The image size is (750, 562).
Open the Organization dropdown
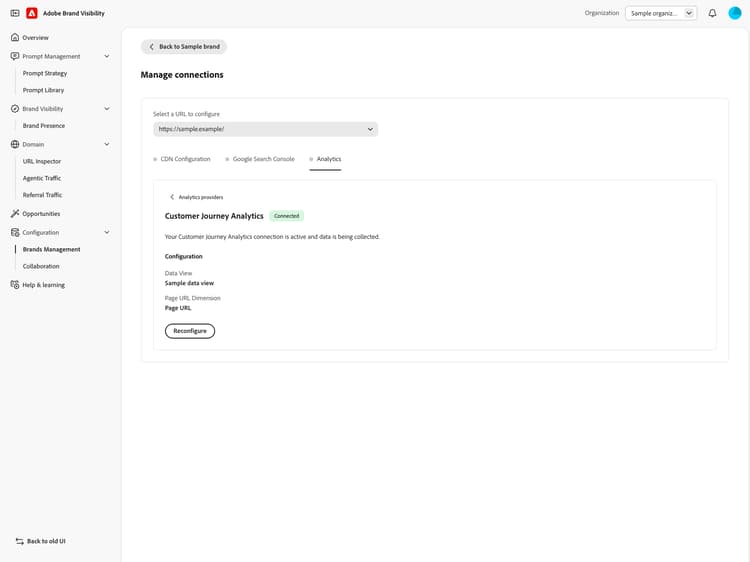click(x=661, y=13)
